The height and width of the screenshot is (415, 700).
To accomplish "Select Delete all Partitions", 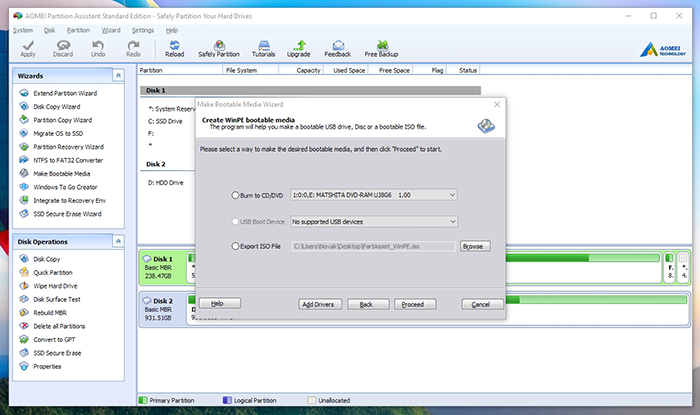I will pyautogui.click(x=59, y=326).
